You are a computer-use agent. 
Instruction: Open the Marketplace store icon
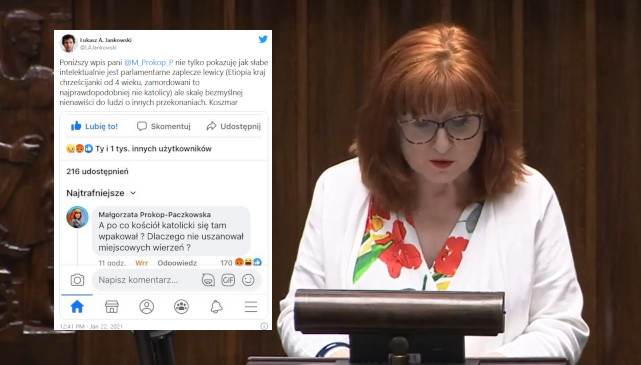point(112,307)
